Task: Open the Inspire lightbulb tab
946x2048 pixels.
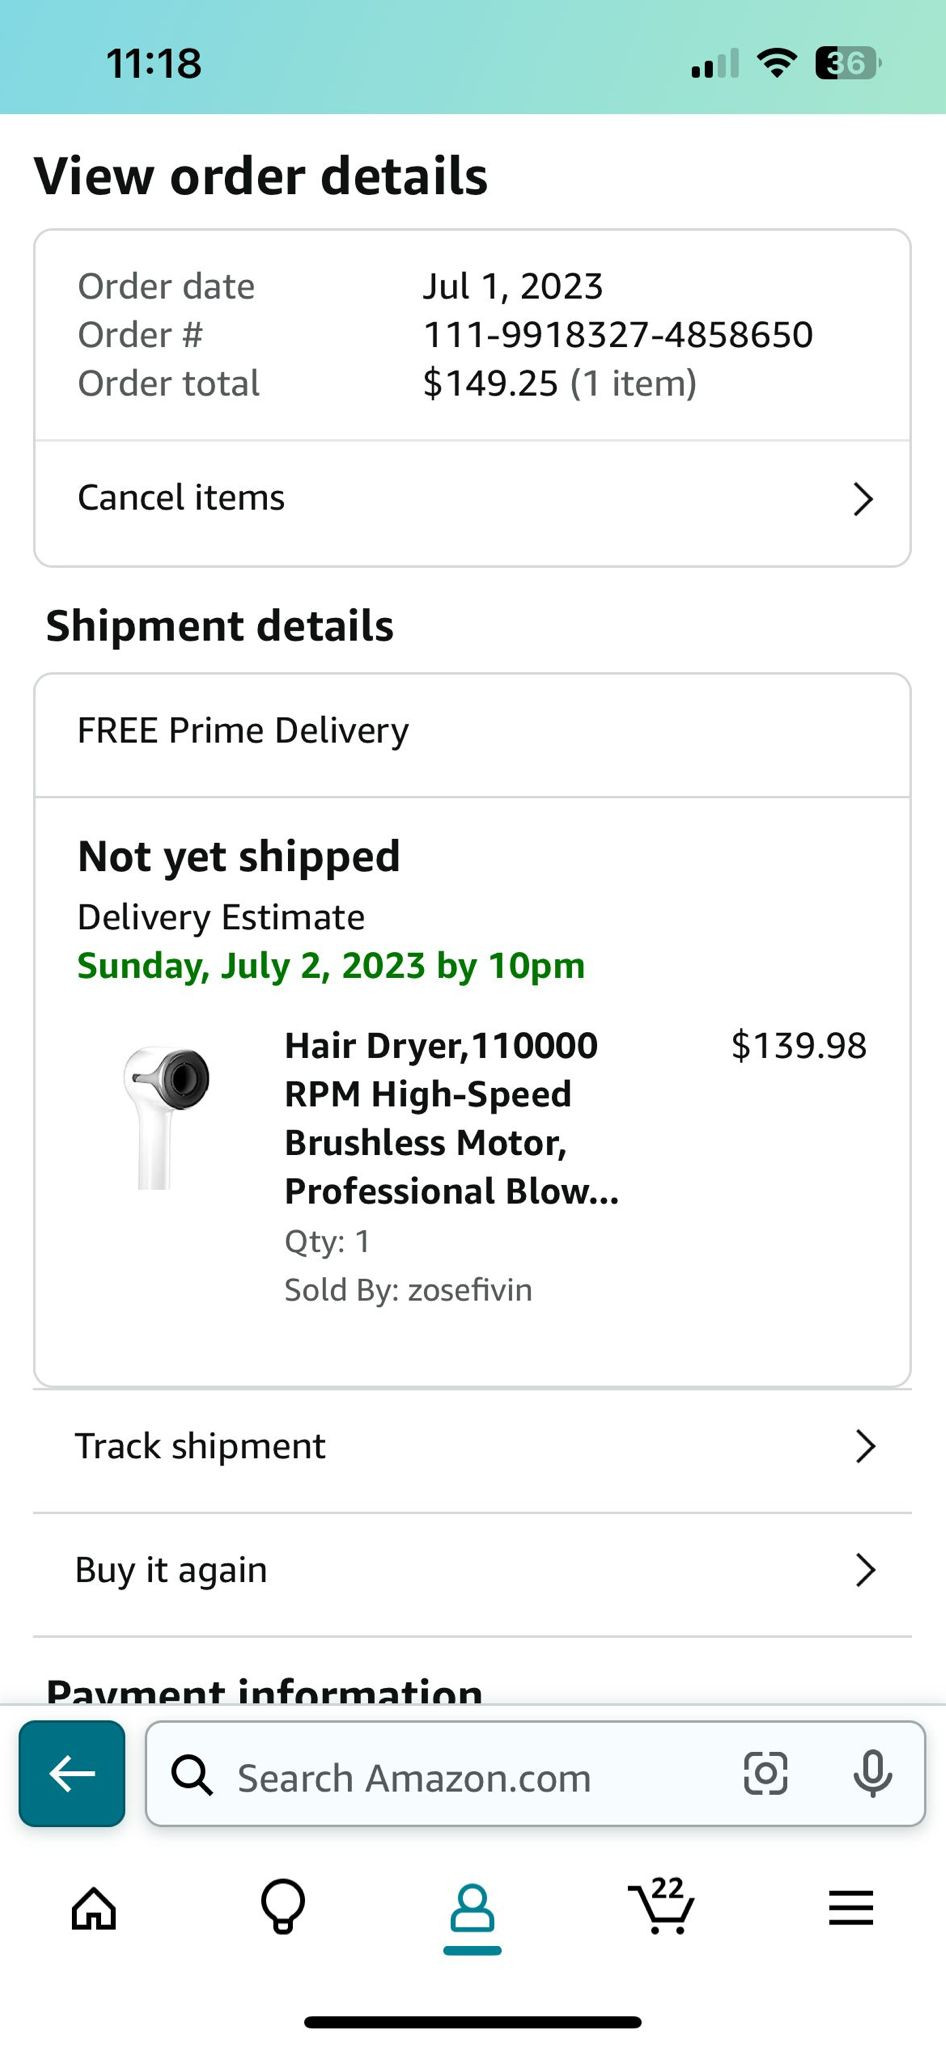Action: coord(283,1908)
